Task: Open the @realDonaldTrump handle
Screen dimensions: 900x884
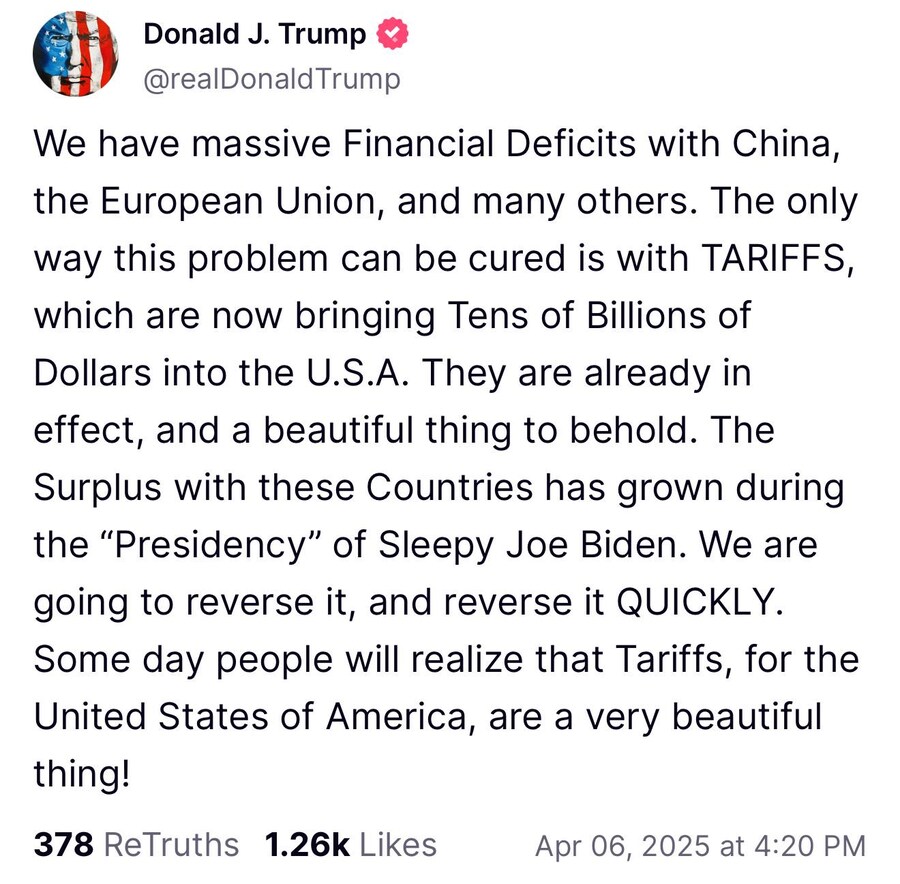Action: (272, 78)
